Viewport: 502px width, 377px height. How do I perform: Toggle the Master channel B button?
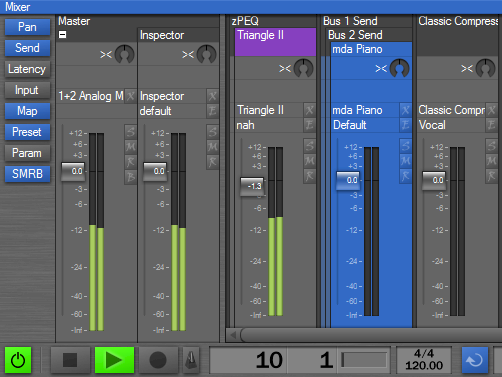pyautogui.click(x=130, y=177)
